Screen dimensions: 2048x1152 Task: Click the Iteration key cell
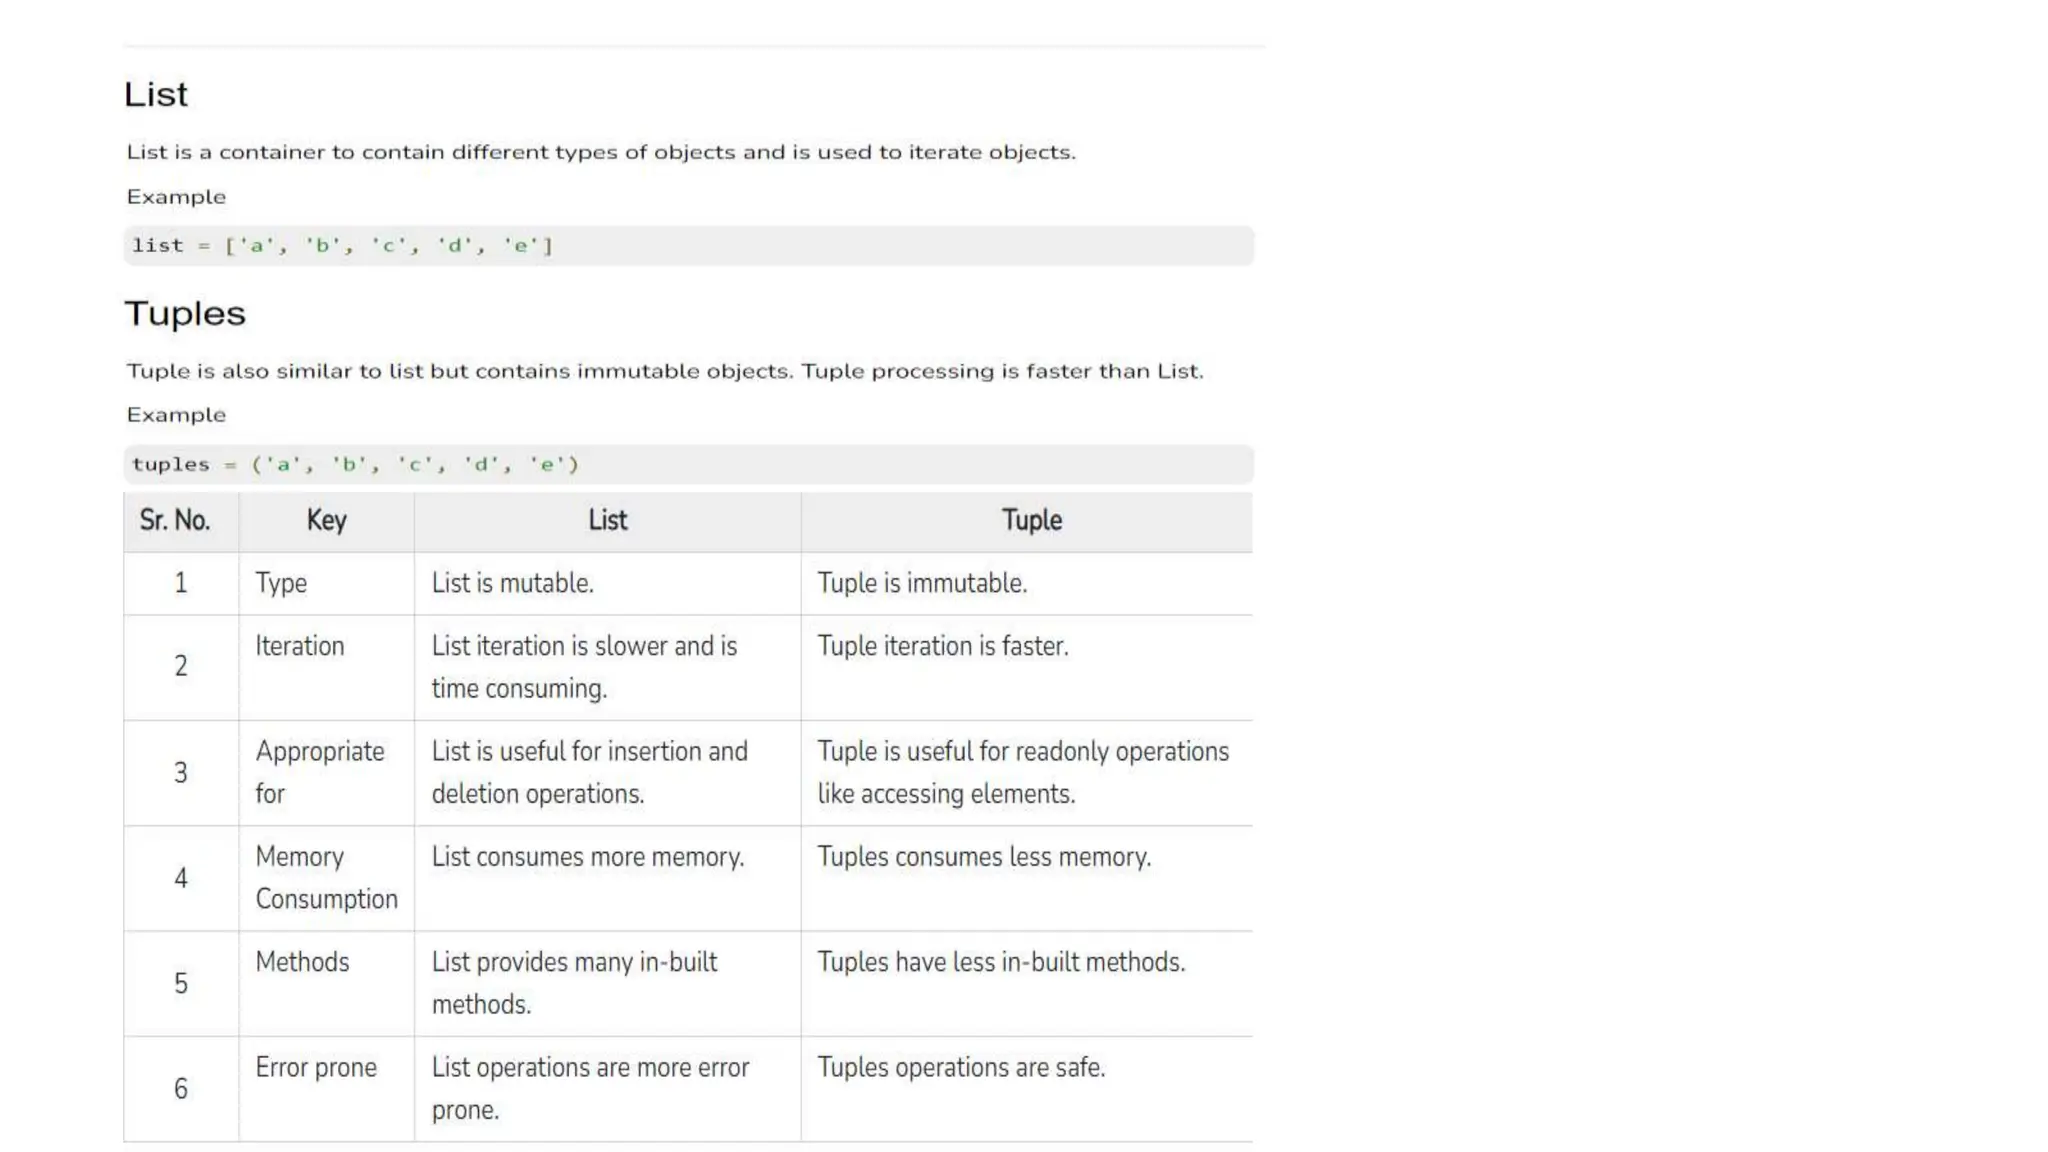[x=326, y=668]
